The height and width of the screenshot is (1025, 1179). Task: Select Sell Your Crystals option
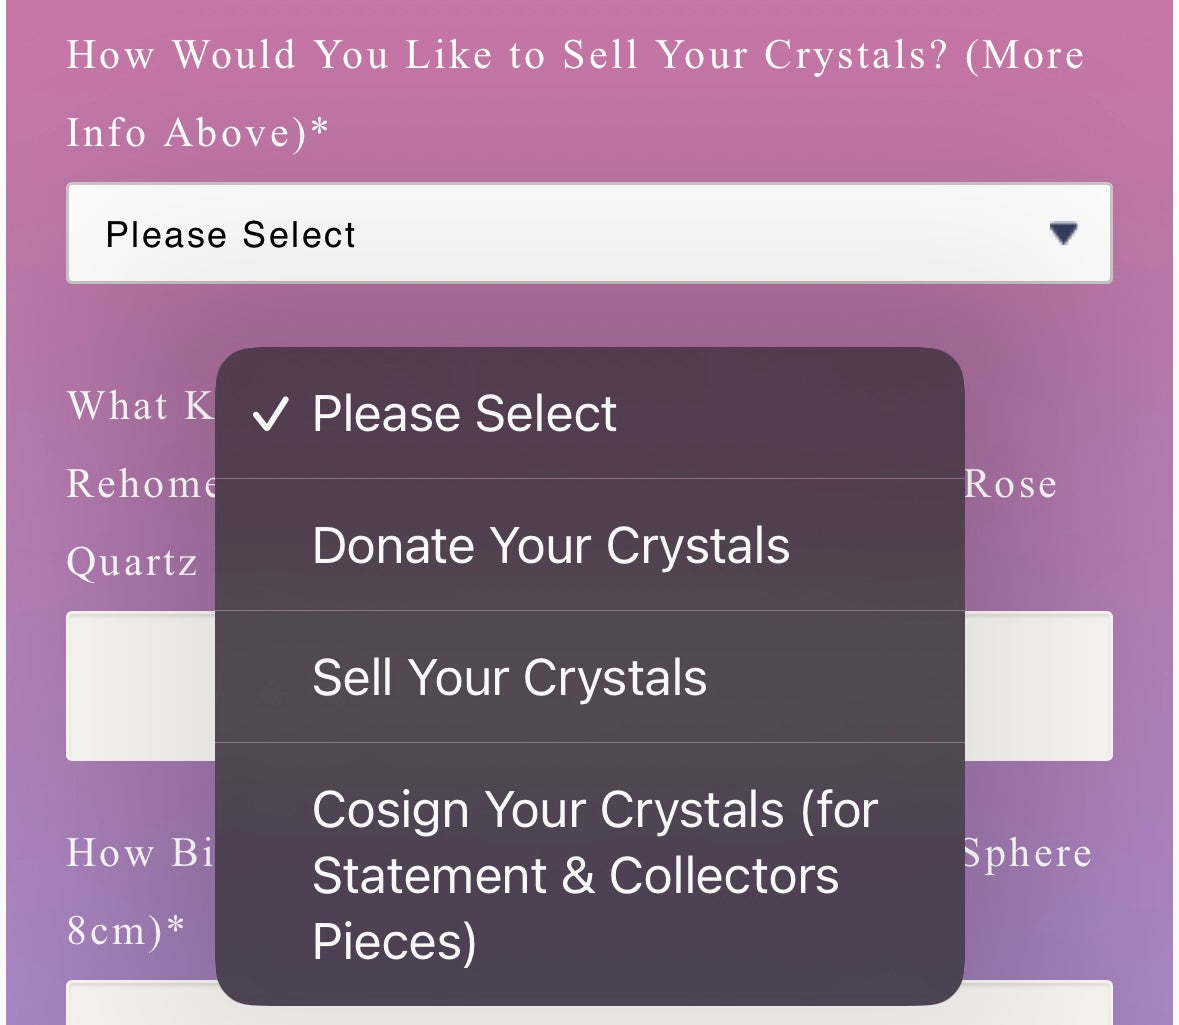(509, 678)
